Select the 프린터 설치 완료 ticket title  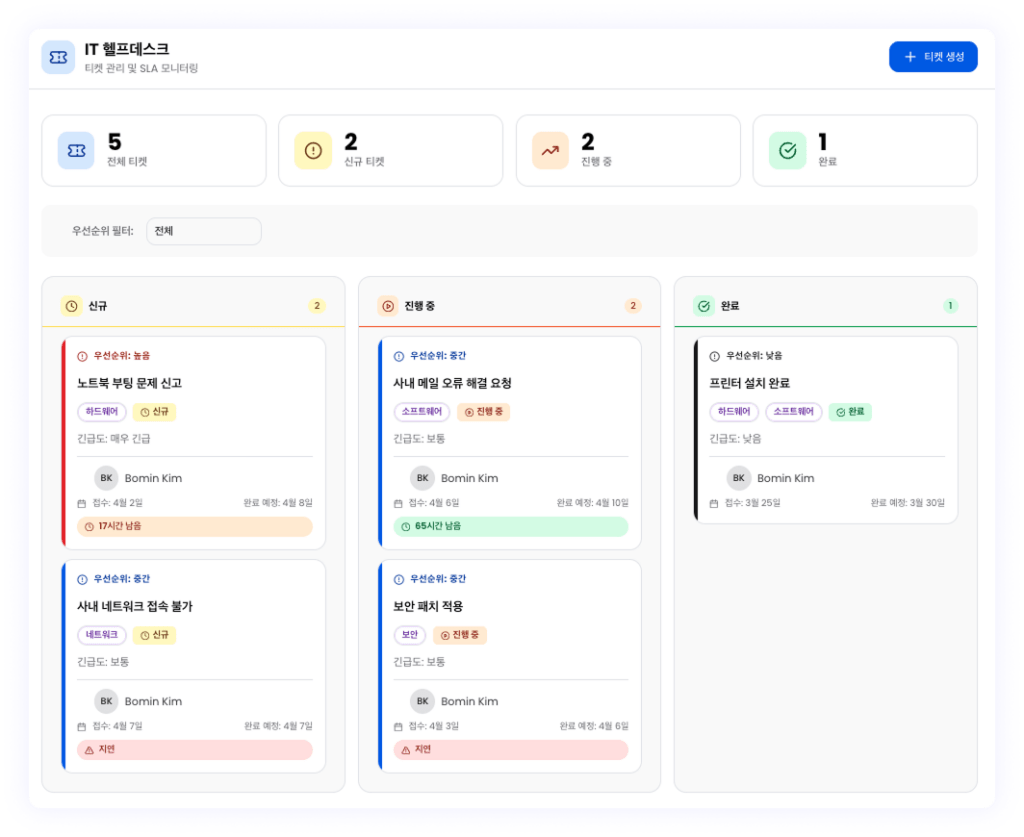point(749,383)
